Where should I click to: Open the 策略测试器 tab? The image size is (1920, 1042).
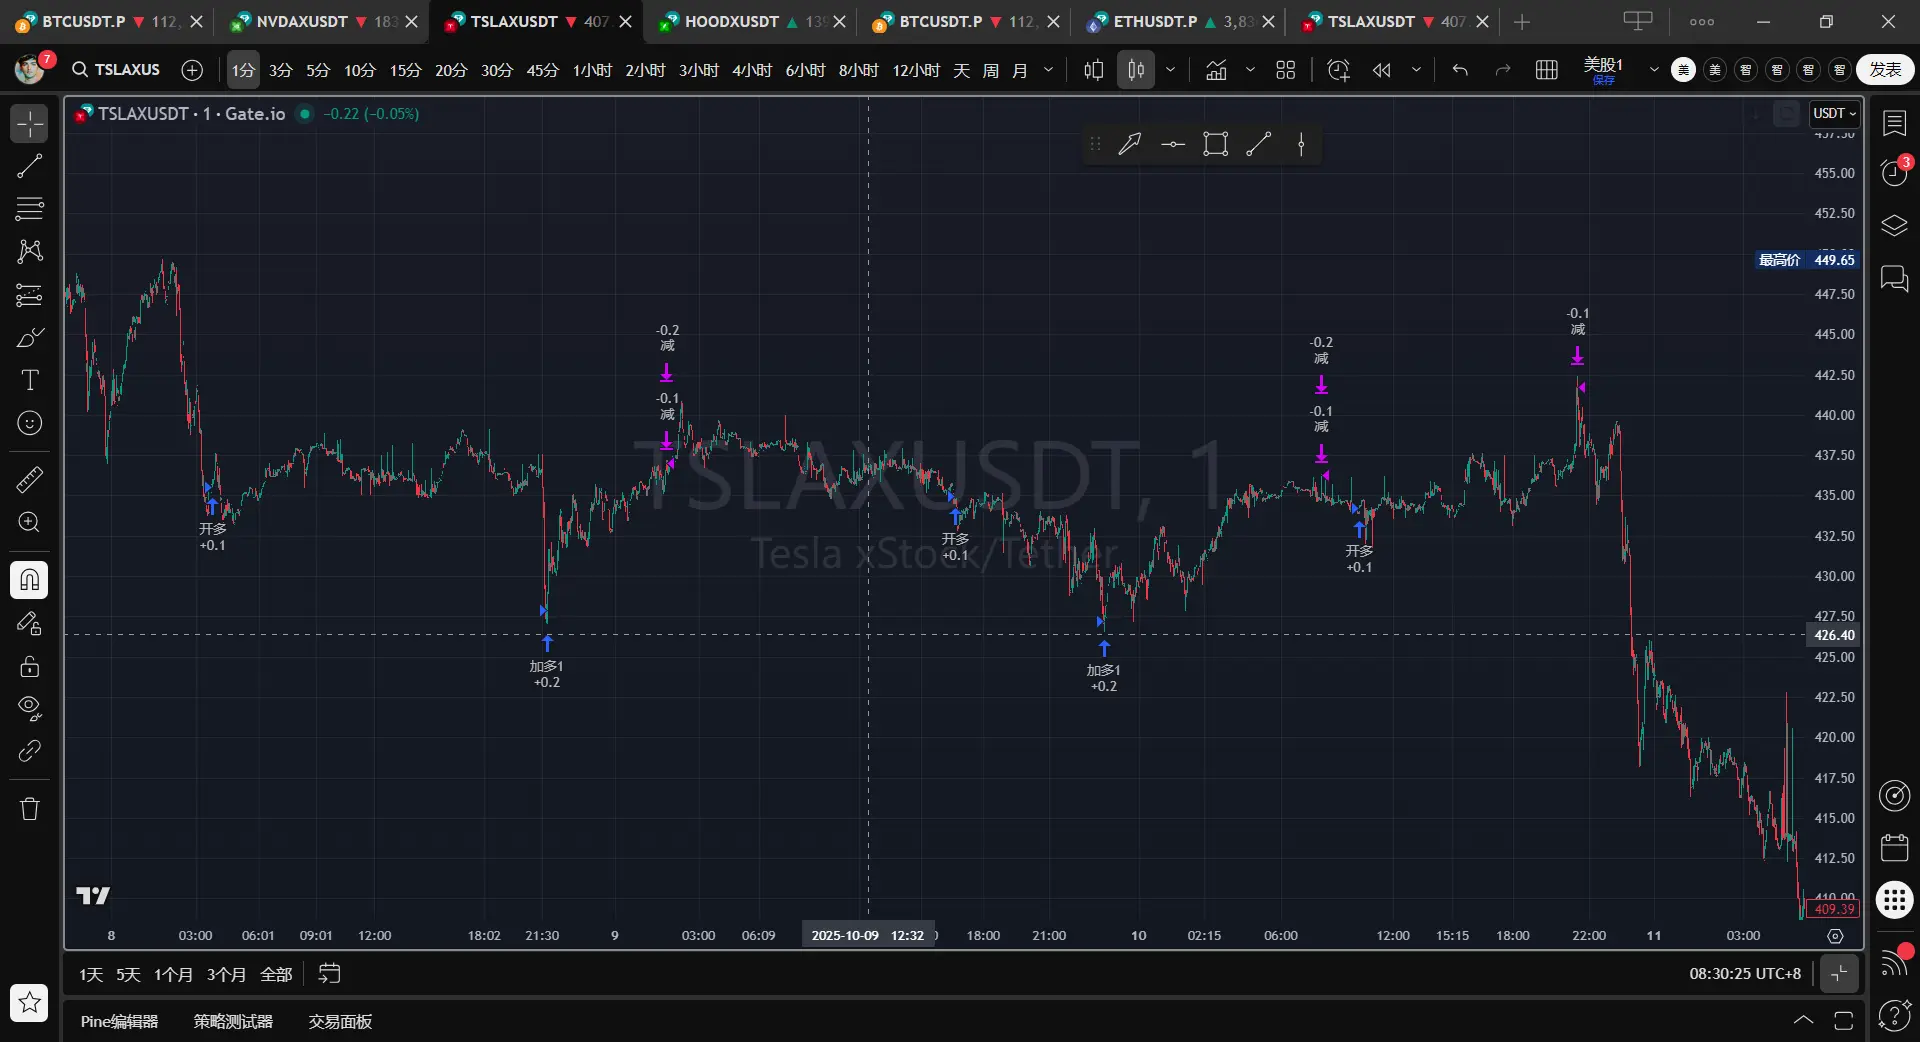(x=233, y=1021)
